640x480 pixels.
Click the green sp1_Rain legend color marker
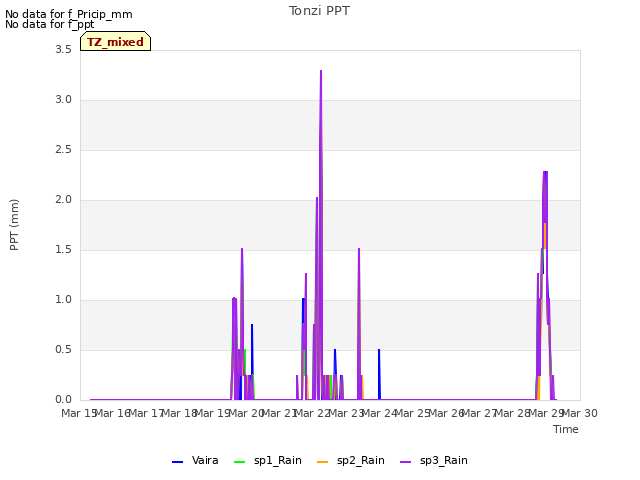point(240,462)
